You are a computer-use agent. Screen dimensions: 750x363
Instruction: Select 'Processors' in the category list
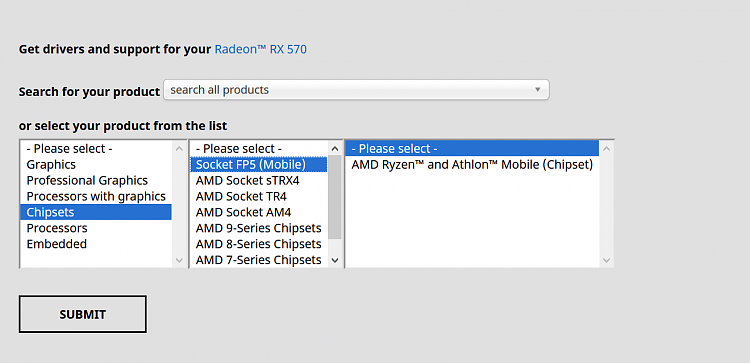coord(96,228)
